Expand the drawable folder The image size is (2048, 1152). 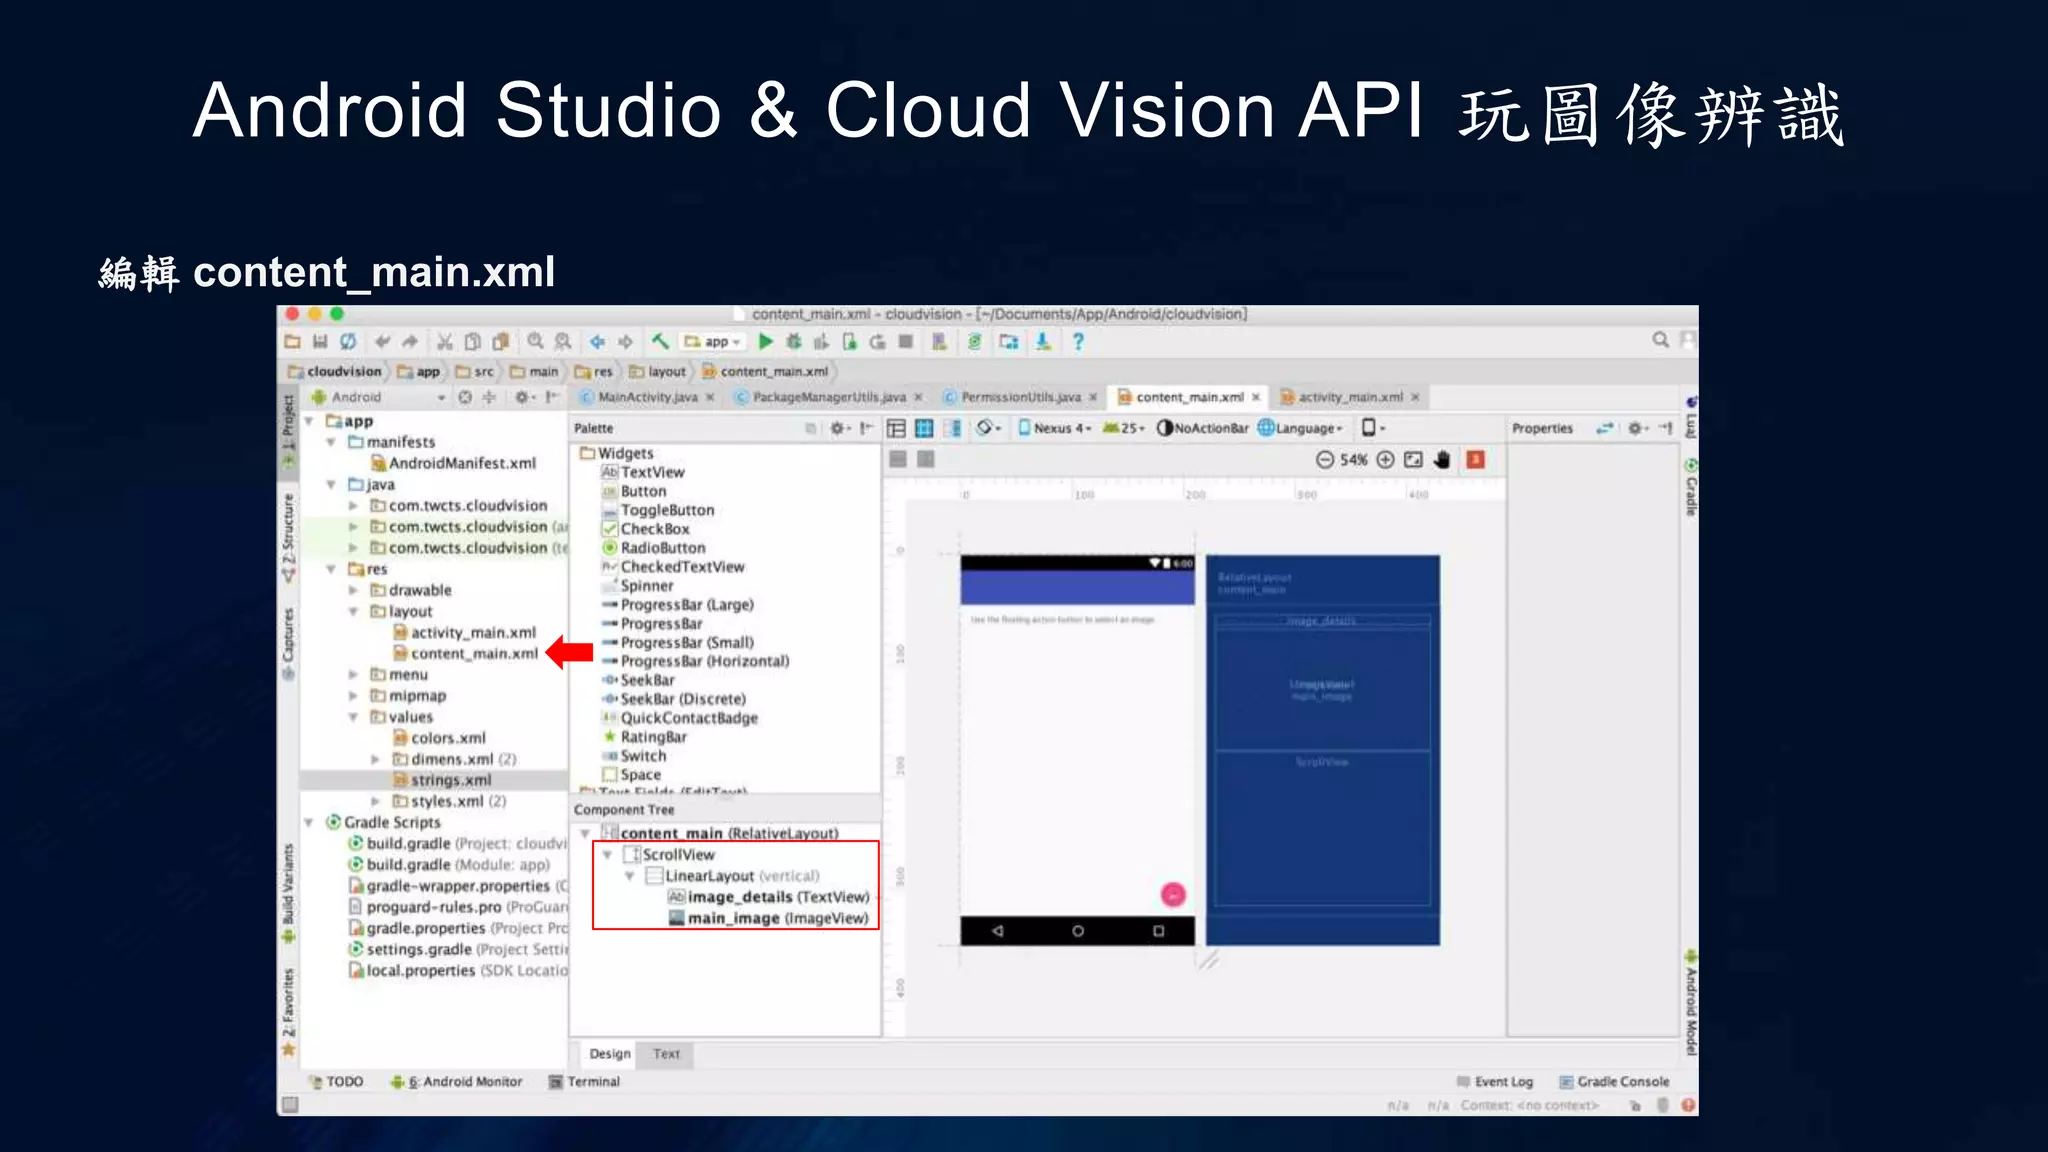(353, 590)
